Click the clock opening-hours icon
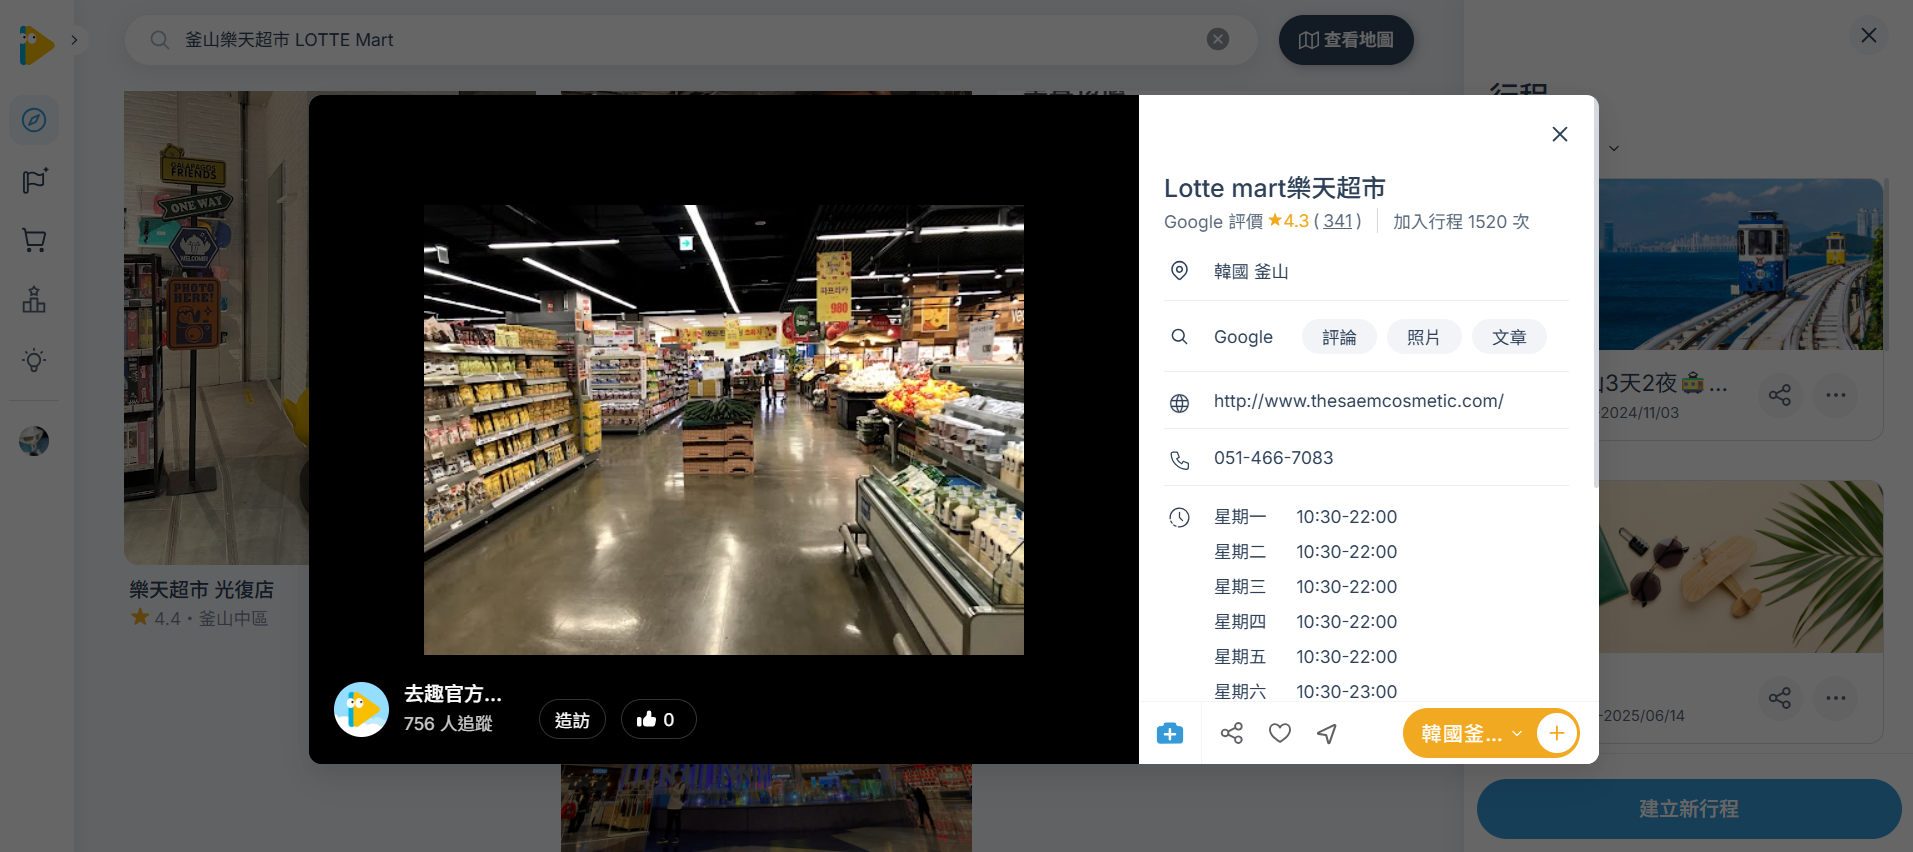This screenshot has width=1913, height=852. tap(1180, 517)
